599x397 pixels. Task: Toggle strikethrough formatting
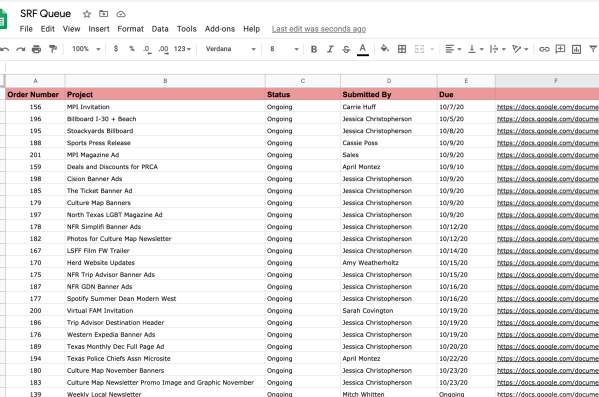coord(346,49)
